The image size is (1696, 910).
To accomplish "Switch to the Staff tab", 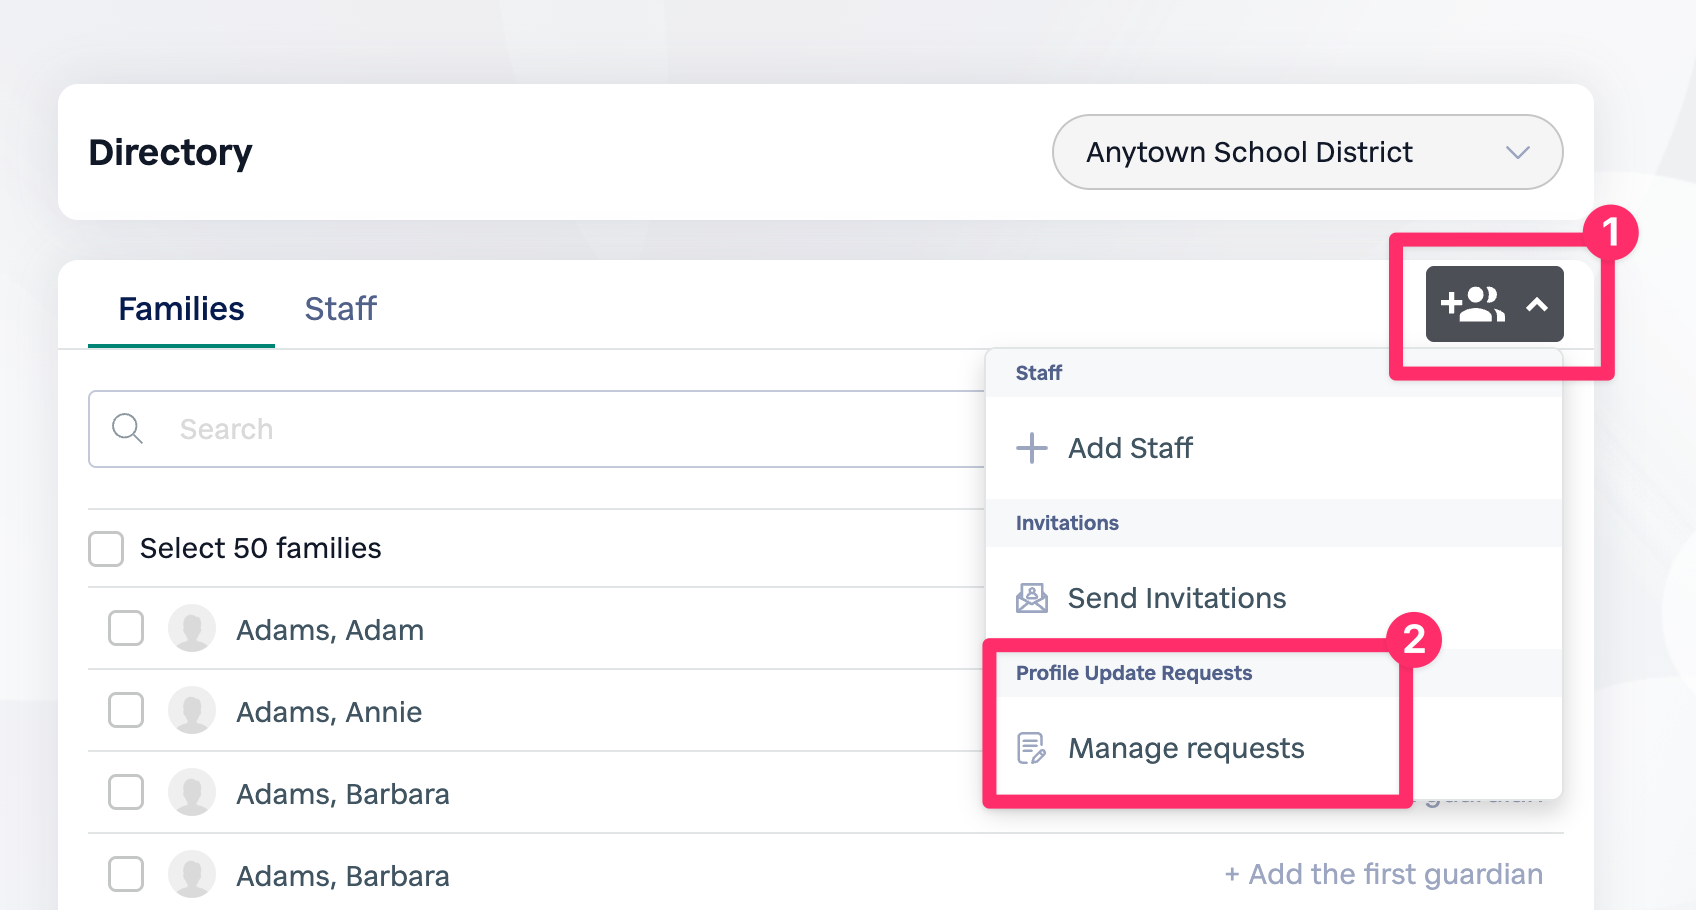I will pyautogui.click(x=340, y=308).
